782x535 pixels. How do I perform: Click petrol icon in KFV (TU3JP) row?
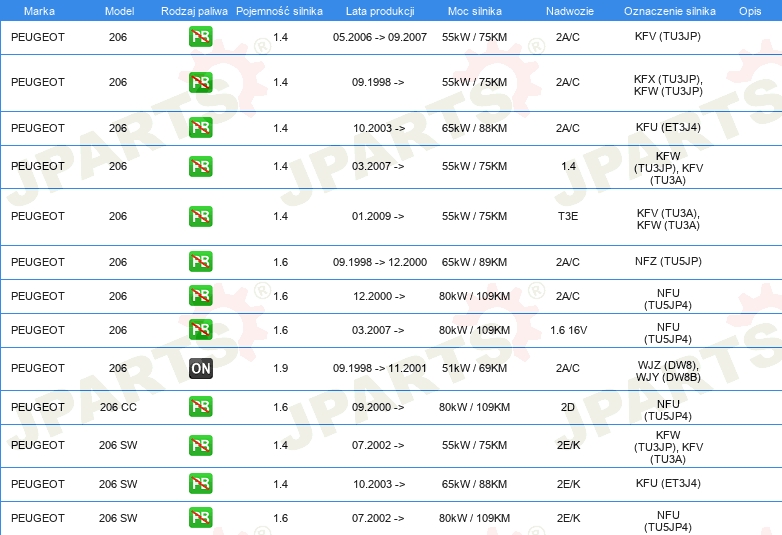click(x=200, y=37)
